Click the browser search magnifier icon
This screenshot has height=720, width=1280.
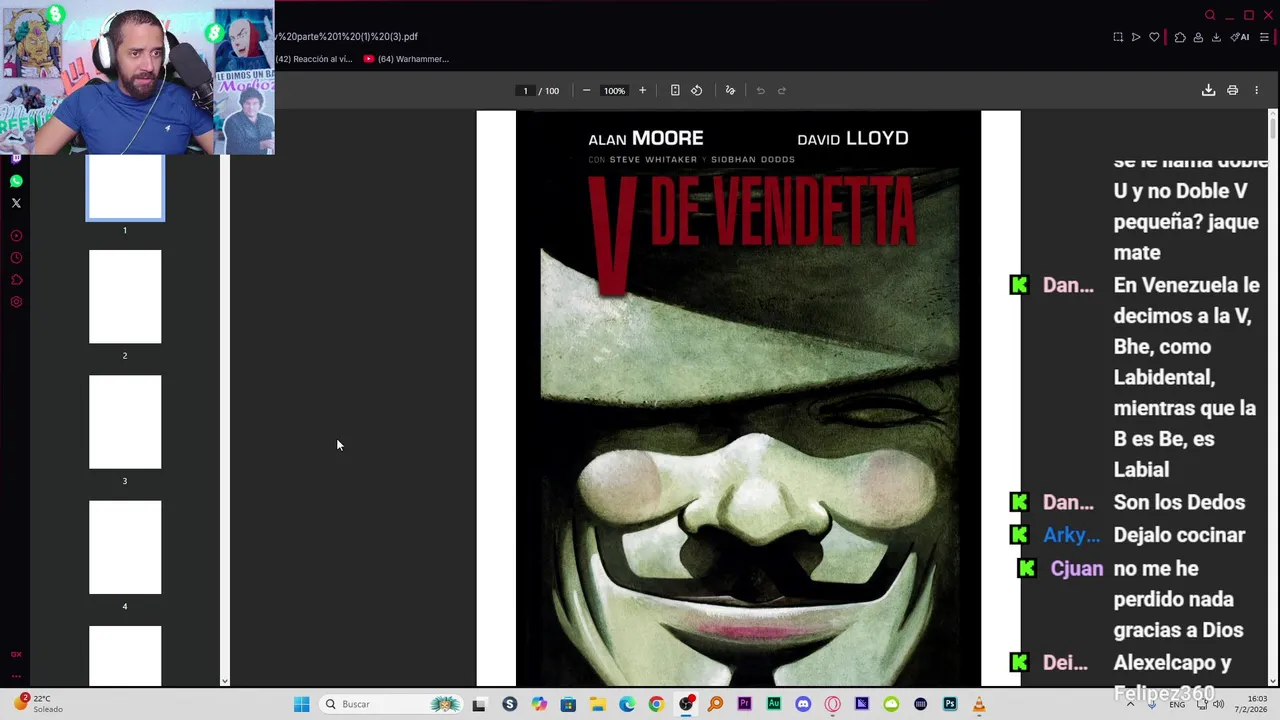coord(1210,15)
